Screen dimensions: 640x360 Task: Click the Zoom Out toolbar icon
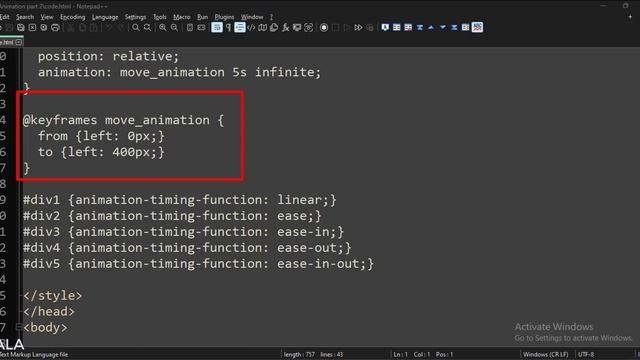click(x=174, y=27)
